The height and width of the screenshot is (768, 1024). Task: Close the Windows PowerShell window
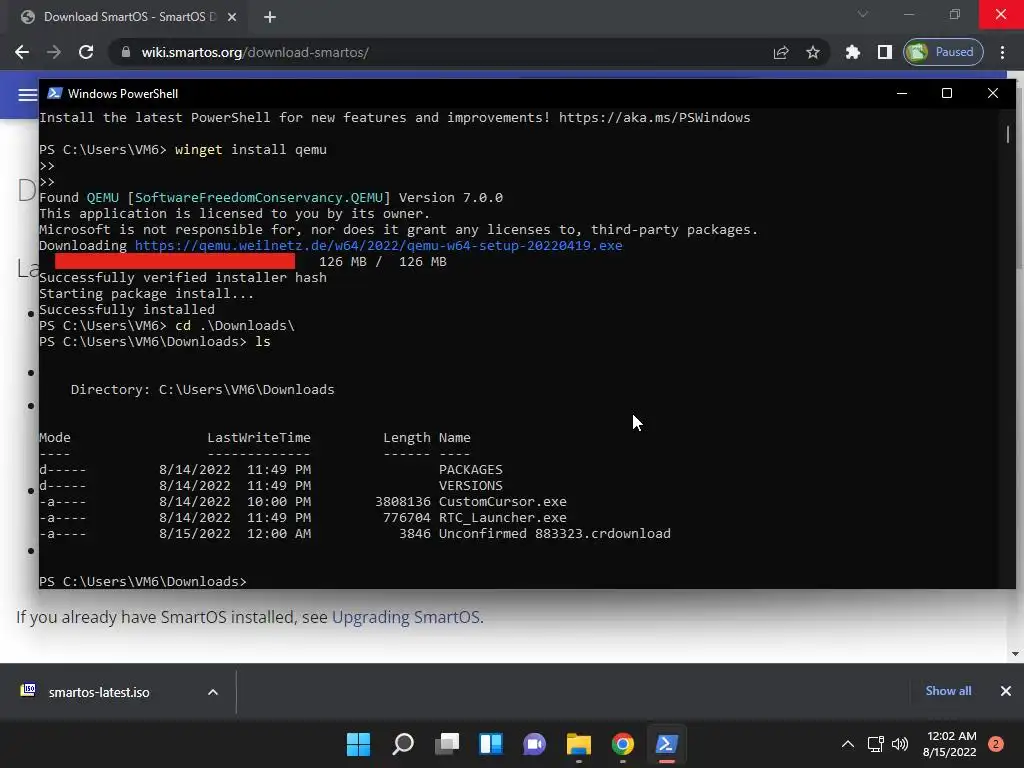click(x=993, y=93)
